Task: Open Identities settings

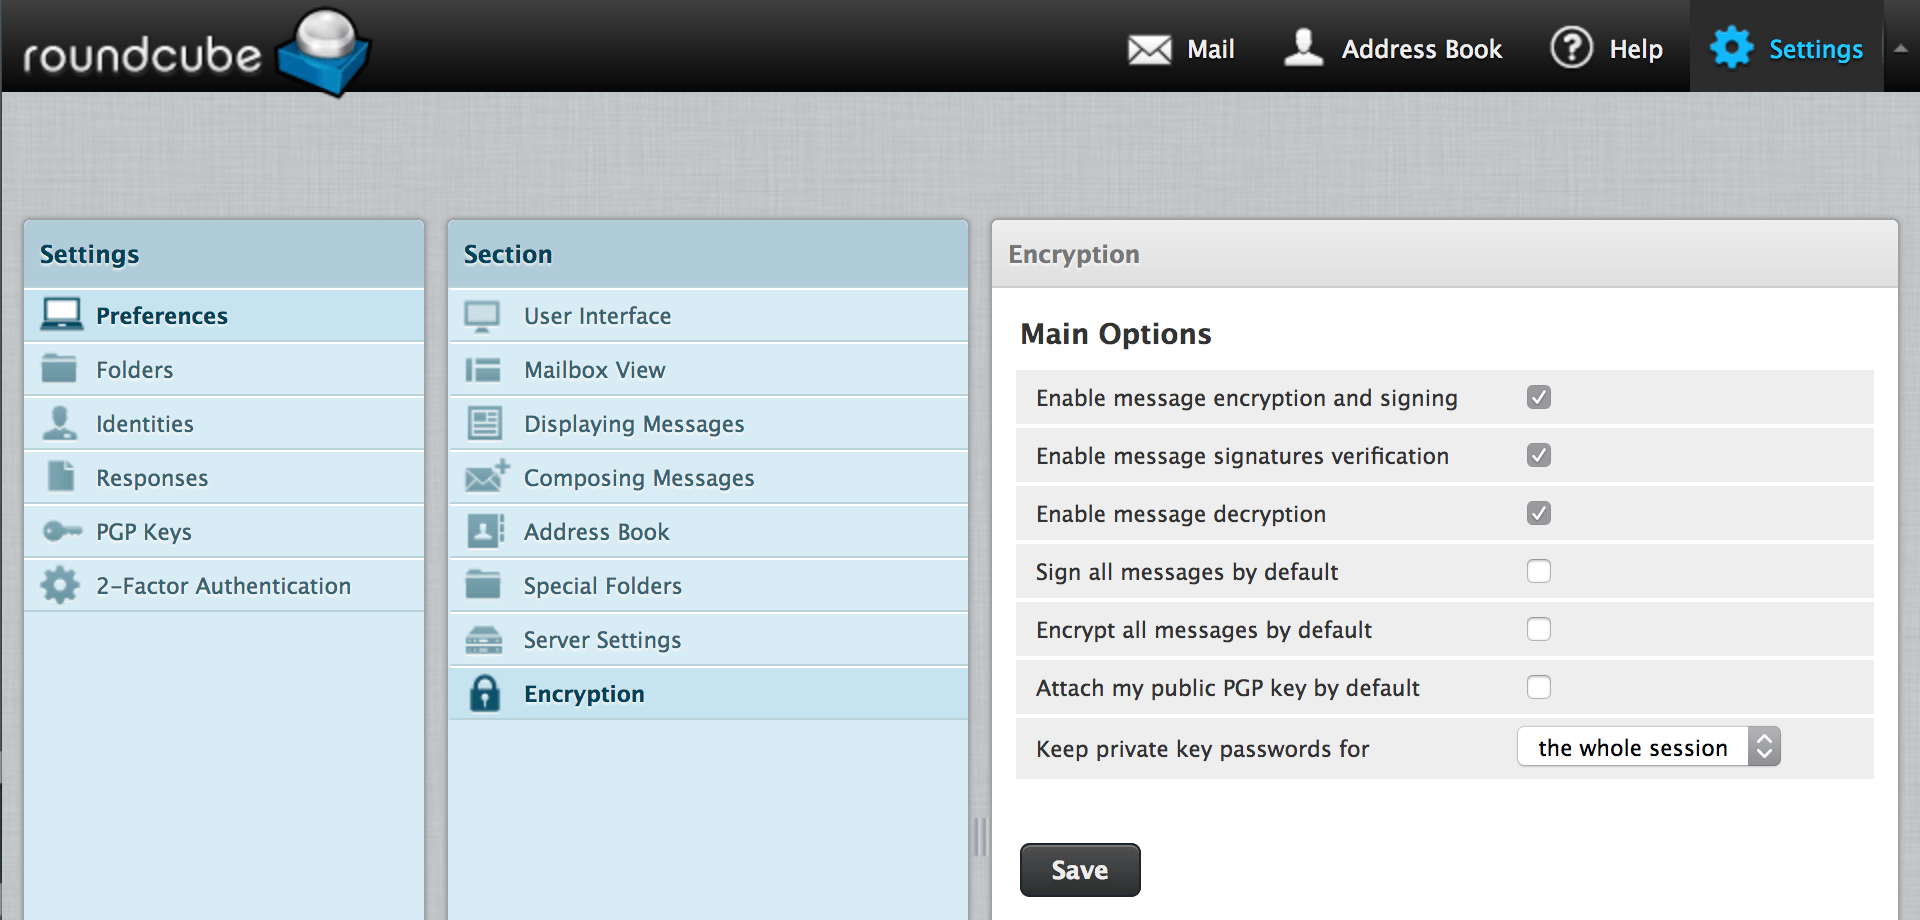Action: click(224, 423)
